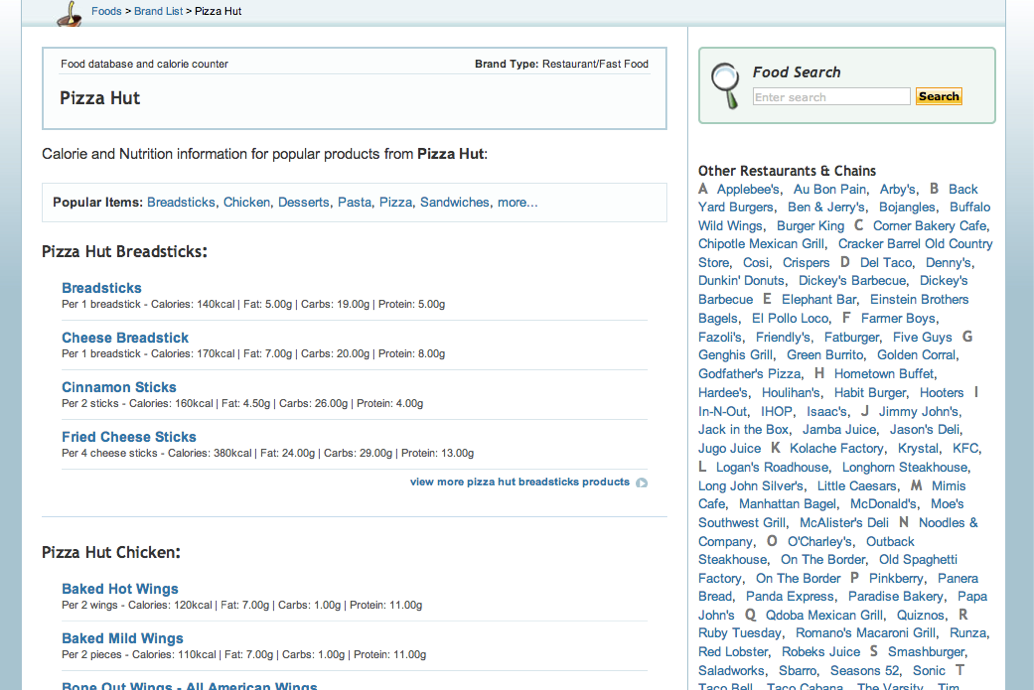Open Crispers restaurant link
The width and height of the screenshot is (1034, 690).
(x=806, y=263)
